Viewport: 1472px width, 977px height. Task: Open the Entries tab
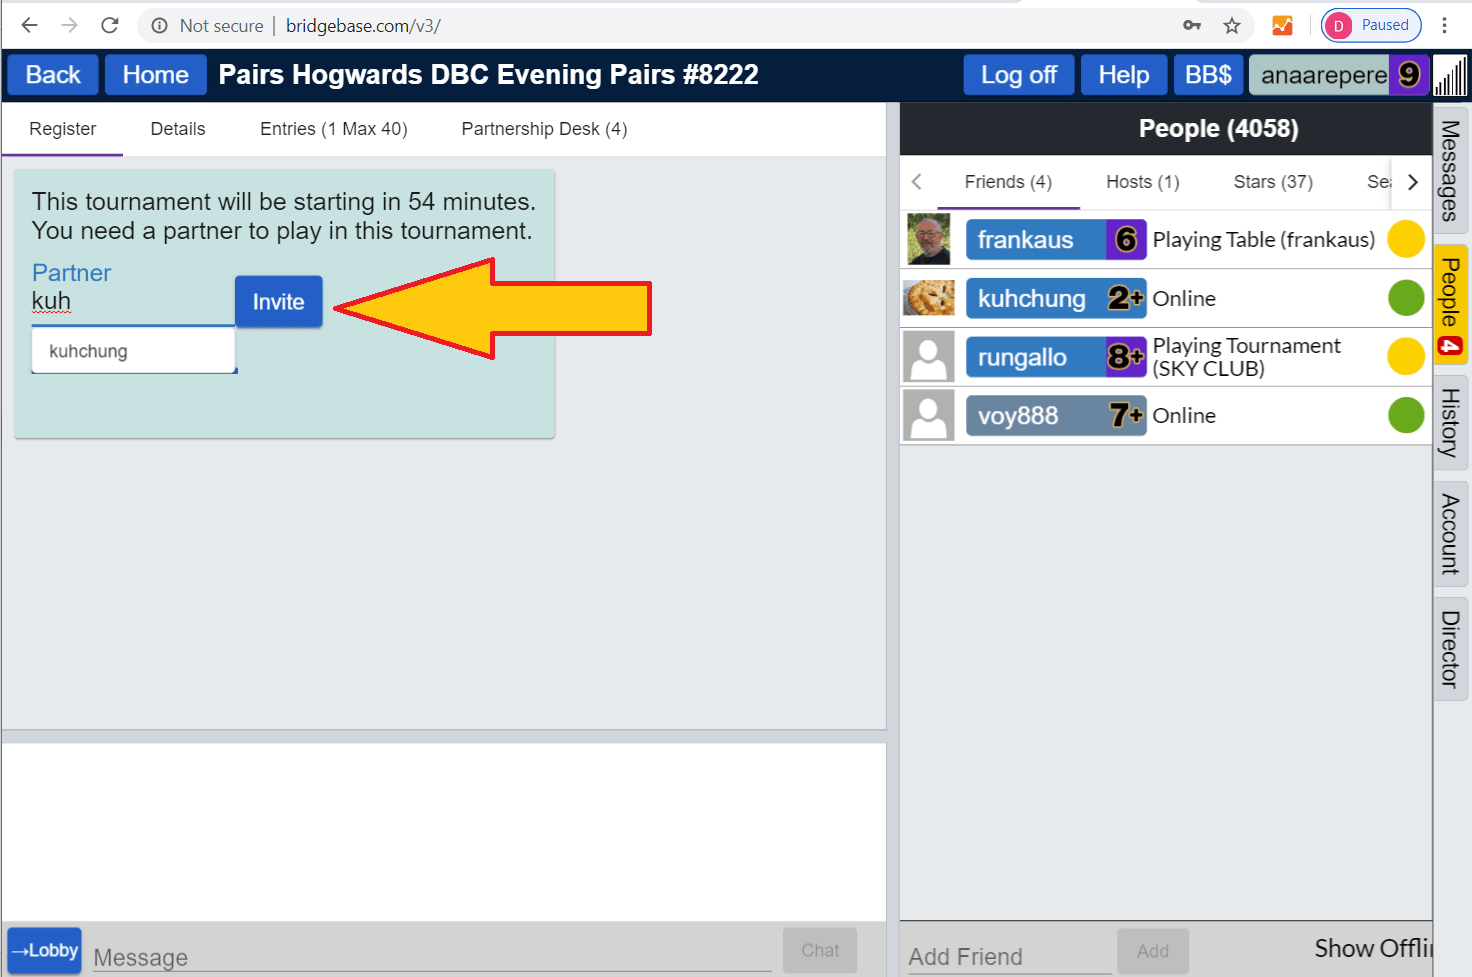click(333, 129)
